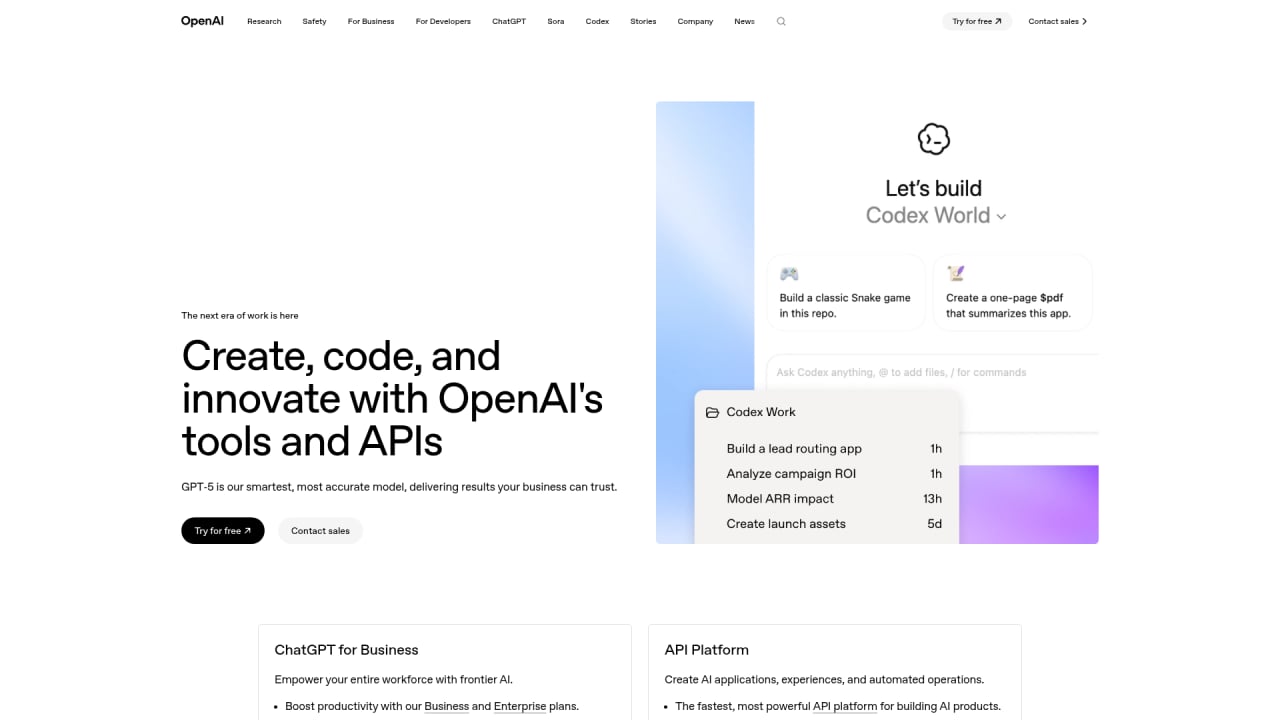1280x720 pixels.
Task: Open the For Developers menu
Action: coord(443,21)
